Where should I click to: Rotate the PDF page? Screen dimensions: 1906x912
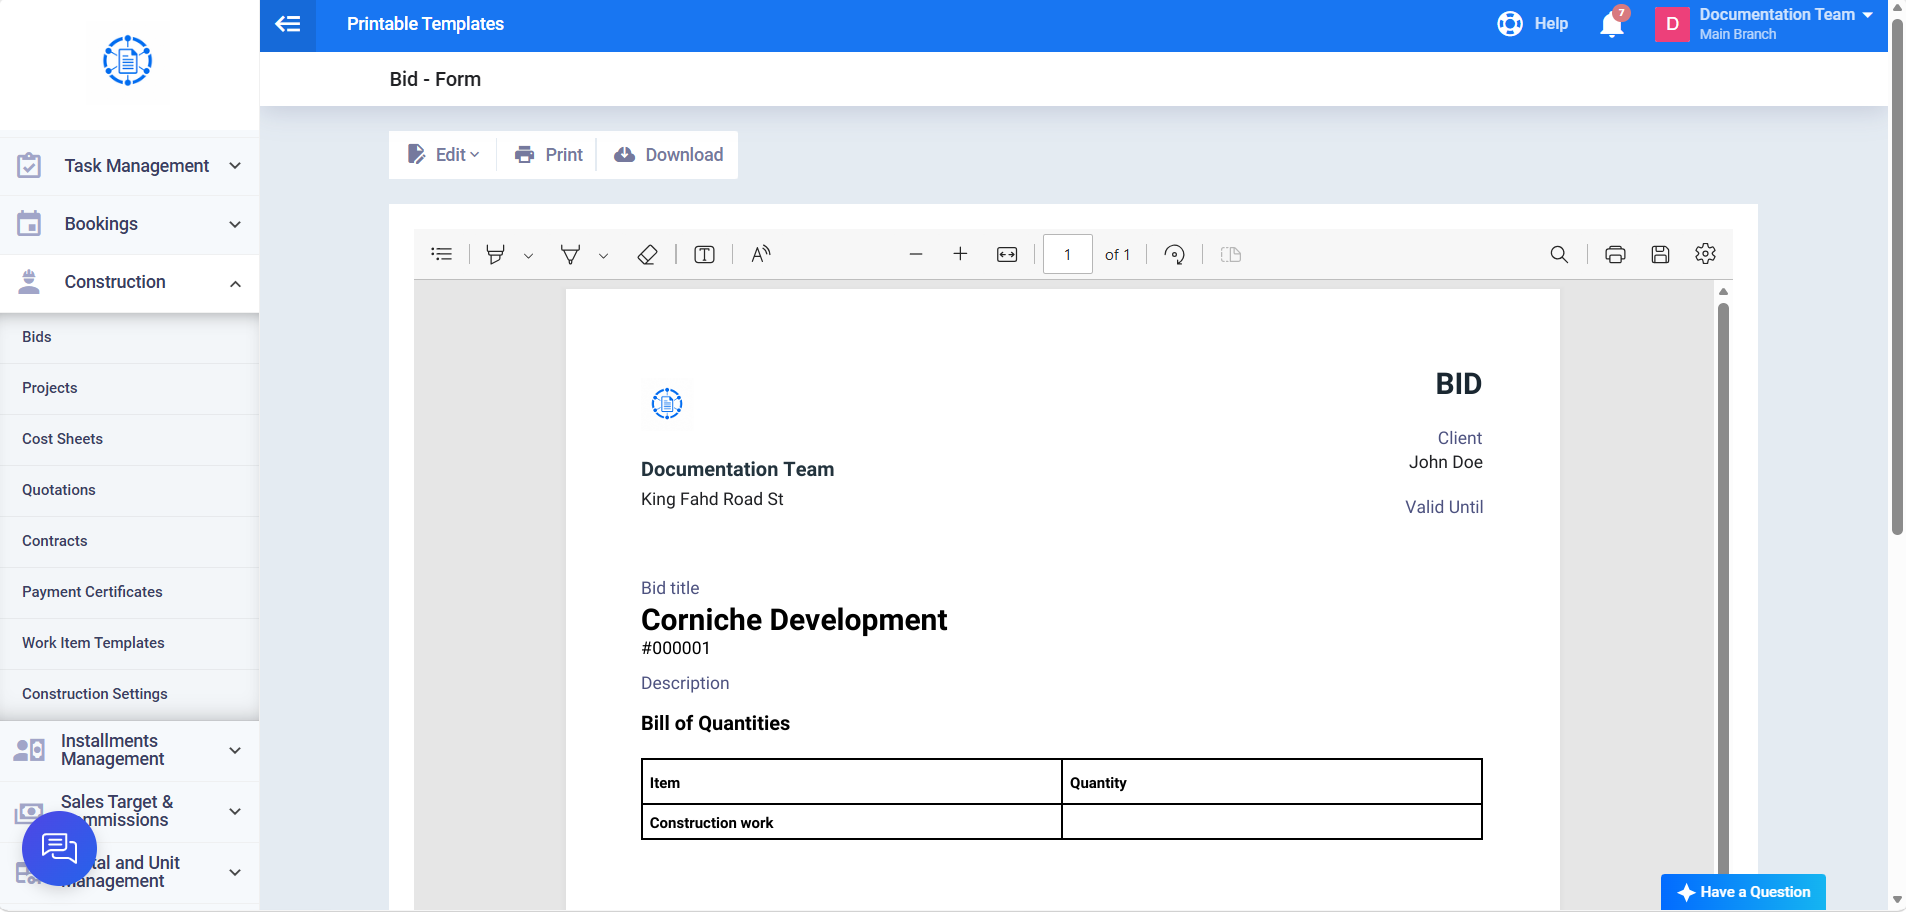(1175, 254)
